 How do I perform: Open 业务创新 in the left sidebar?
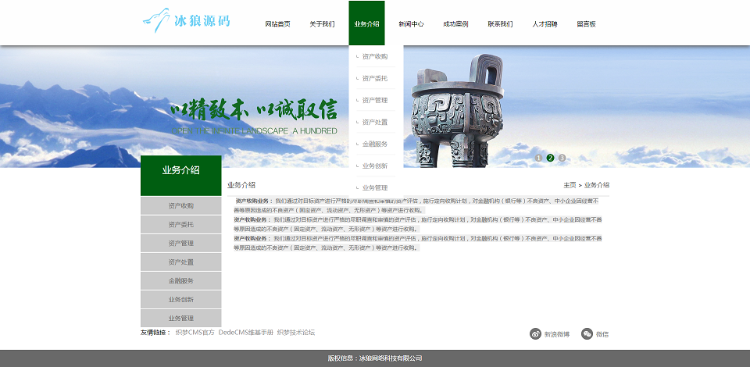181,300
